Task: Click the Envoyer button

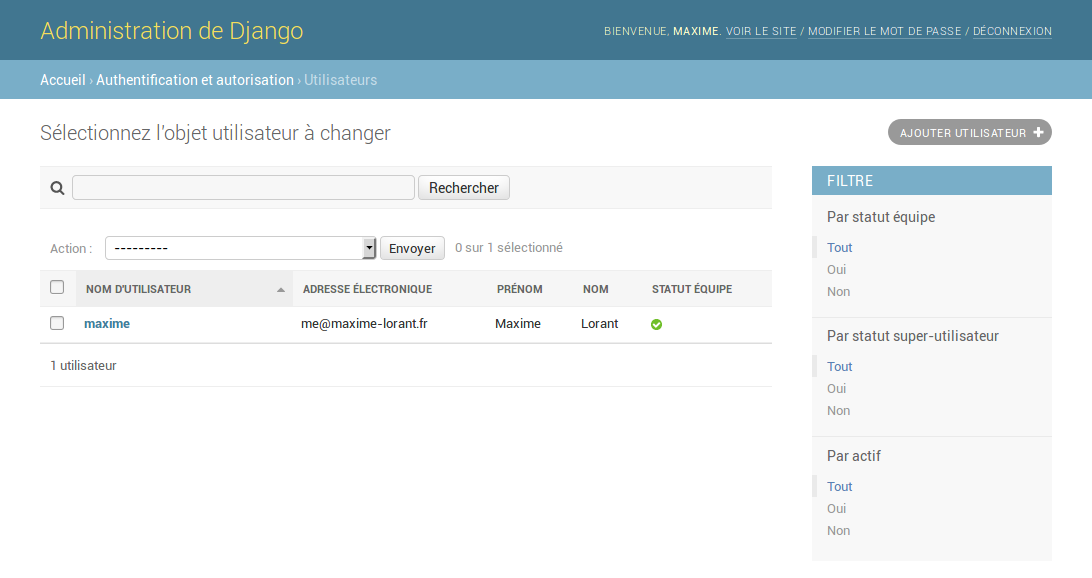Action: click(412, 248)
